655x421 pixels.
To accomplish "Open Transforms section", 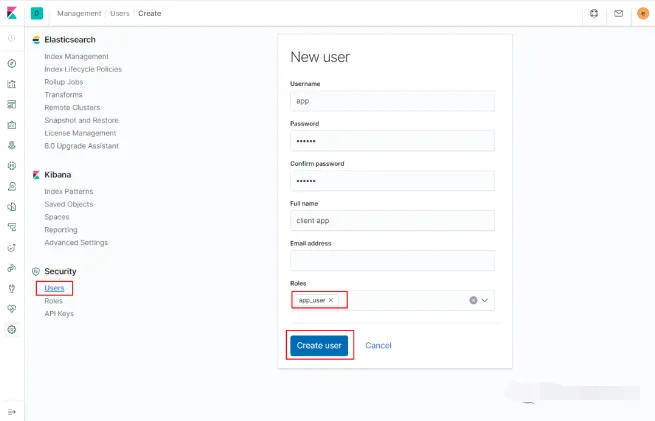I will (x=63, y=95).
